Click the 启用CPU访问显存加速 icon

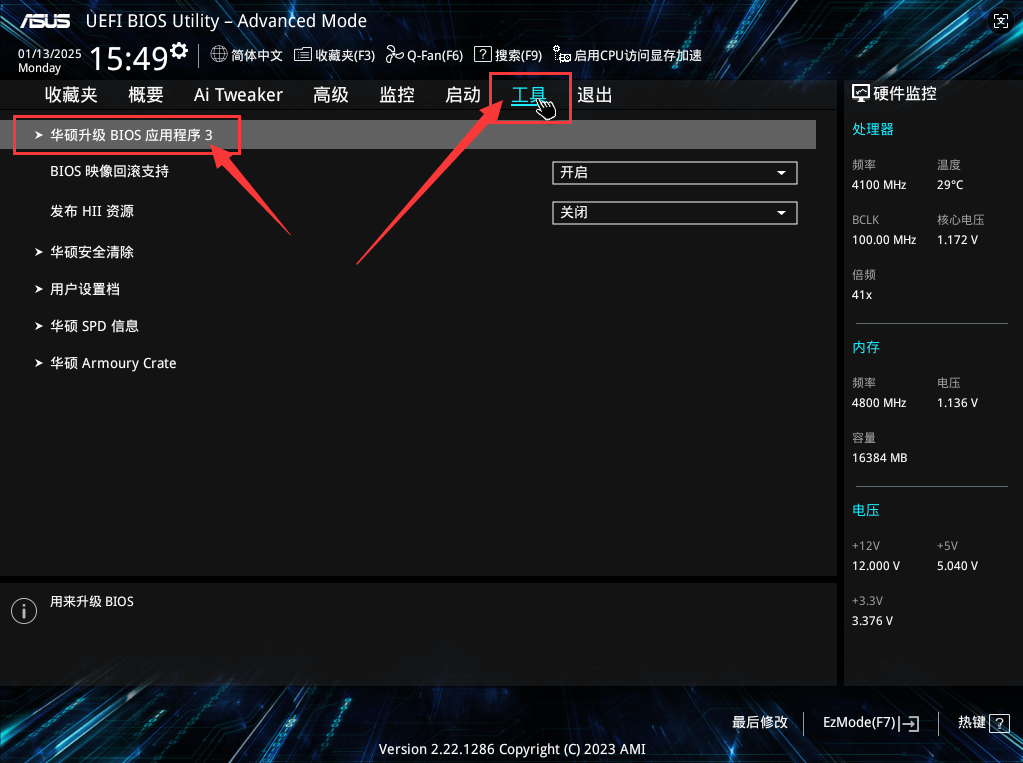(562, 55)
